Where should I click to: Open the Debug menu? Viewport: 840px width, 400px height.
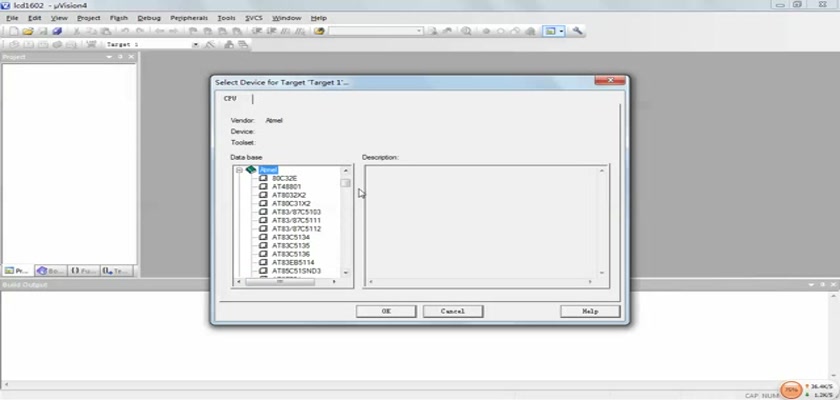[x=149, y=18]
